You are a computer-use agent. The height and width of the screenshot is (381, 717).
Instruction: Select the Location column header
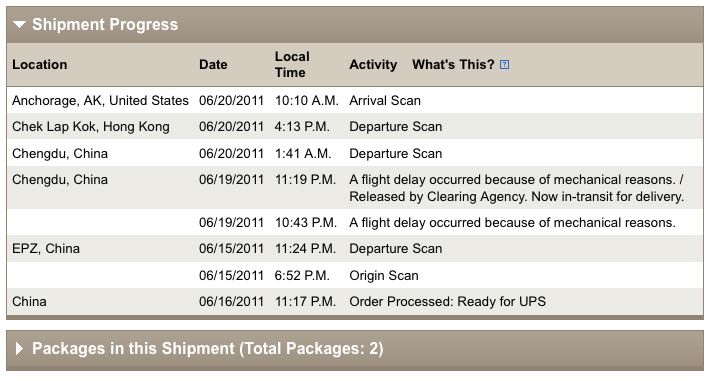pyautogui.click(x=40, y=64)
